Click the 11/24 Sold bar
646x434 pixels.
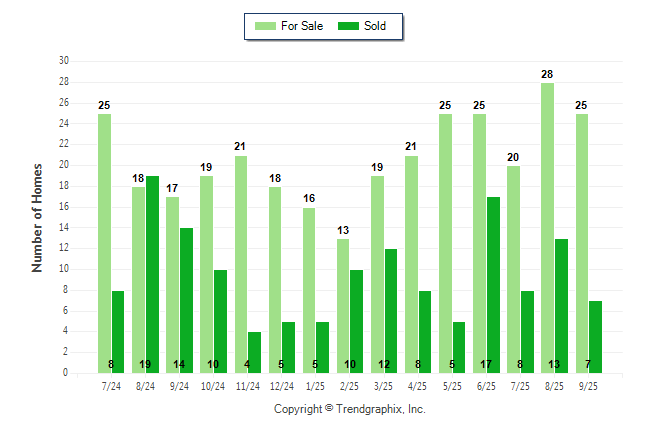tap(255, 352)
